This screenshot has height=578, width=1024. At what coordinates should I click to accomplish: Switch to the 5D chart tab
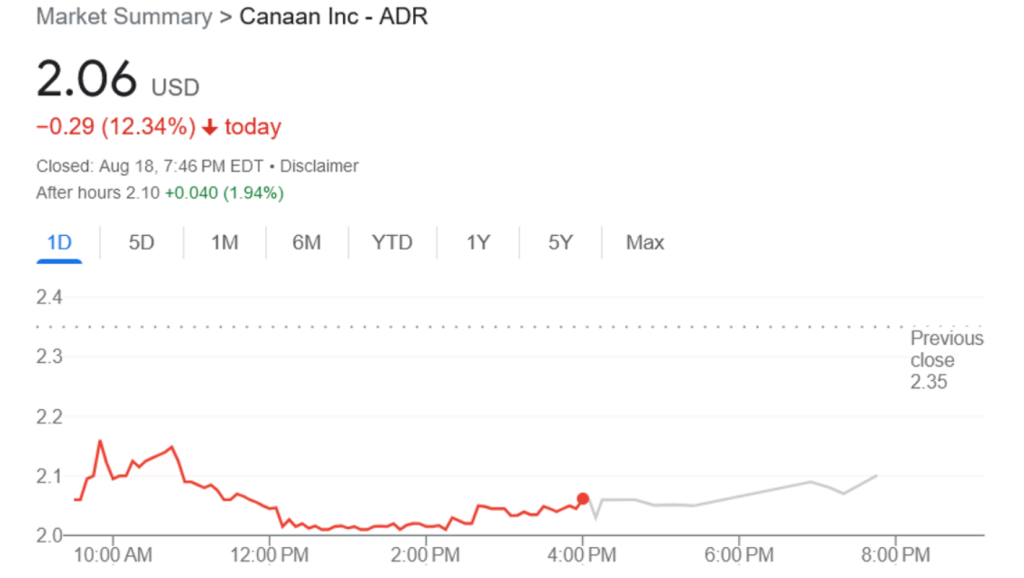(142, 243)
